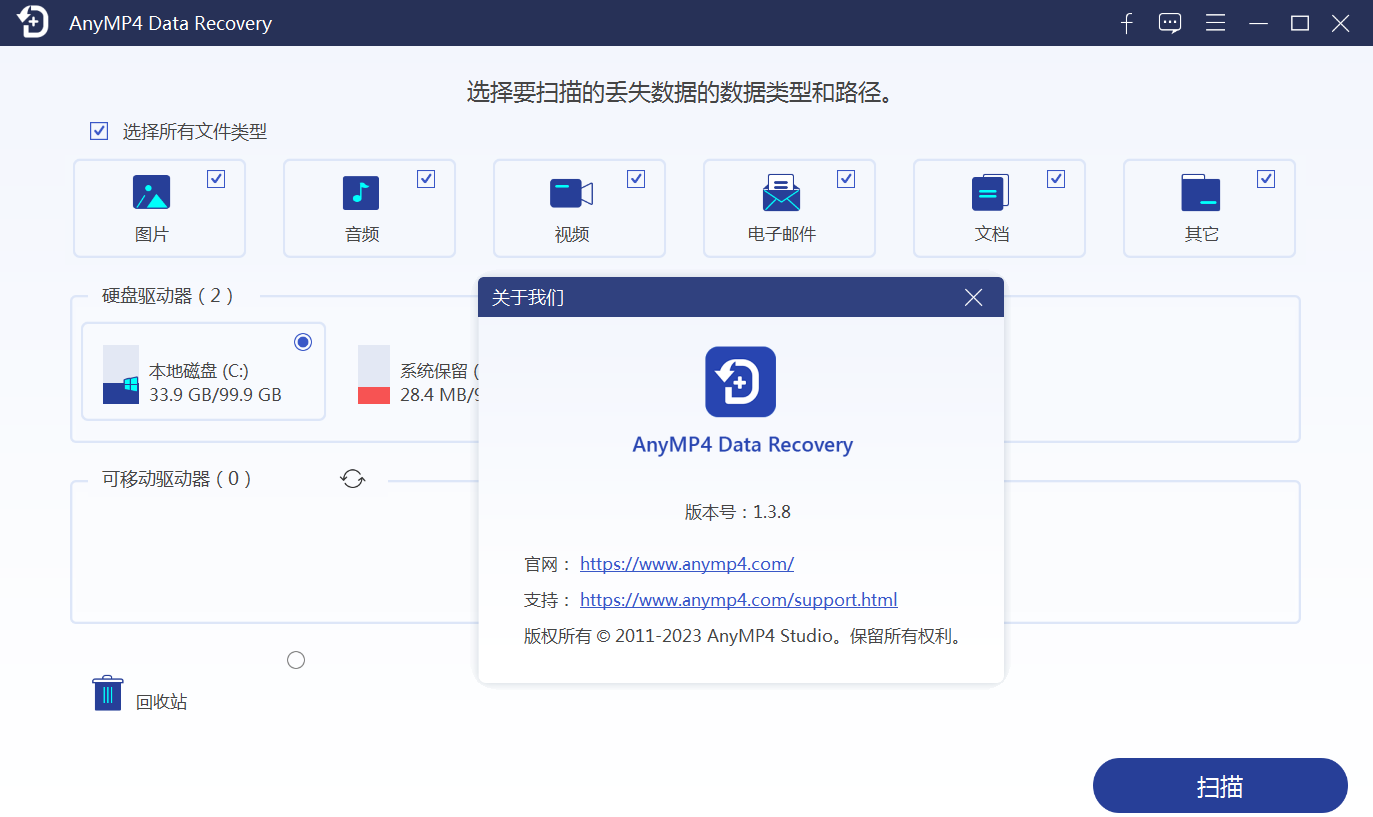The width and height of the screenshot is (1373, 817).
Task: Click the 33.9 GB/99.9 GB capacity text
Action: point(215,395)
